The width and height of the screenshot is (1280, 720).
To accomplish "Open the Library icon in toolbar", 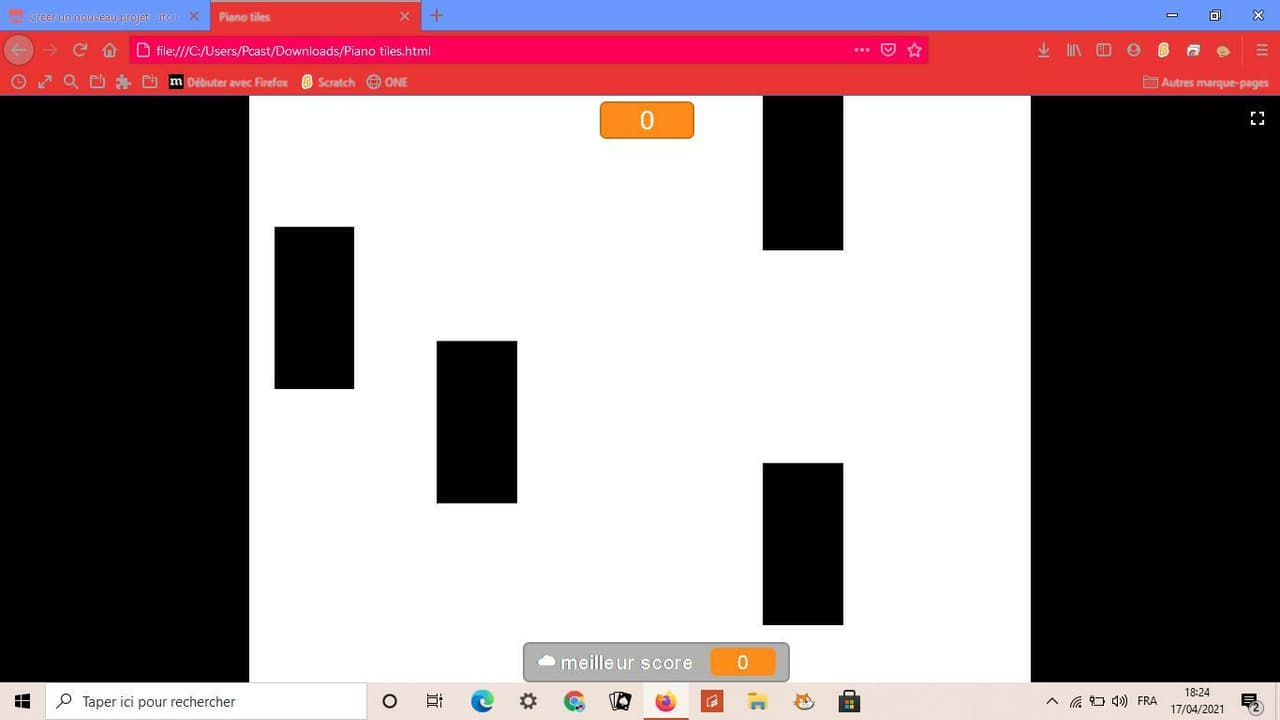I will pos(1073,50).
